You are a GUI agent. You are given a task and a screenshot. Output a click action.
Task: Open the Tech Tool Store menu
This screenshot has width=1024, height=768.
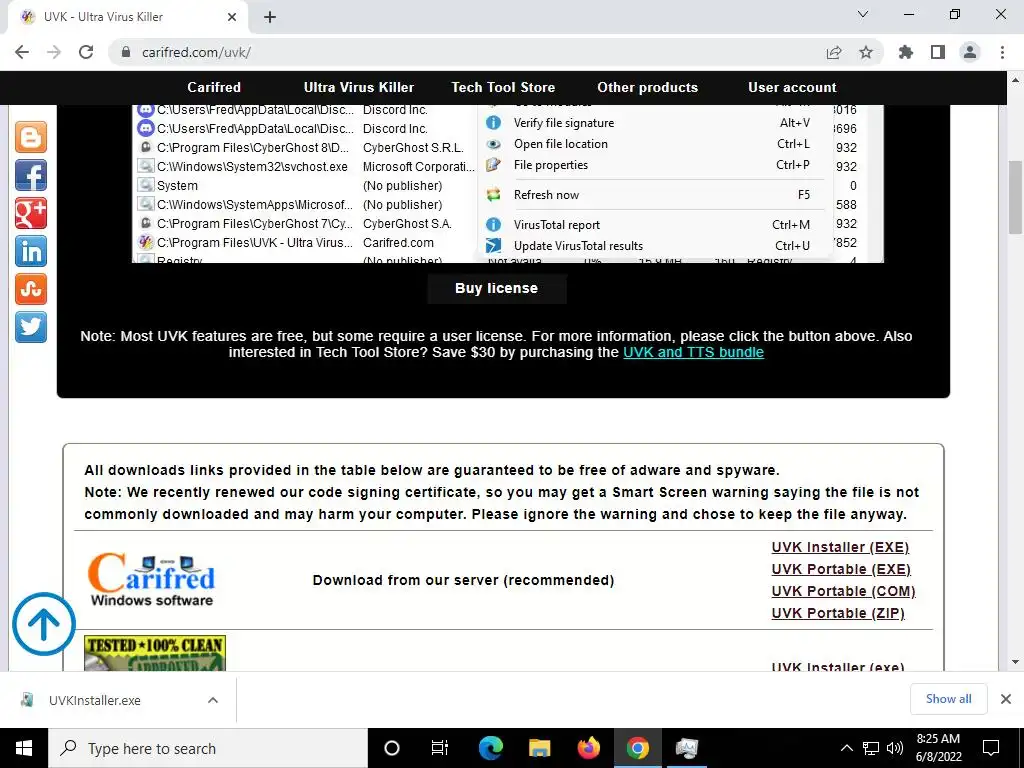click(x=503, y=88)
